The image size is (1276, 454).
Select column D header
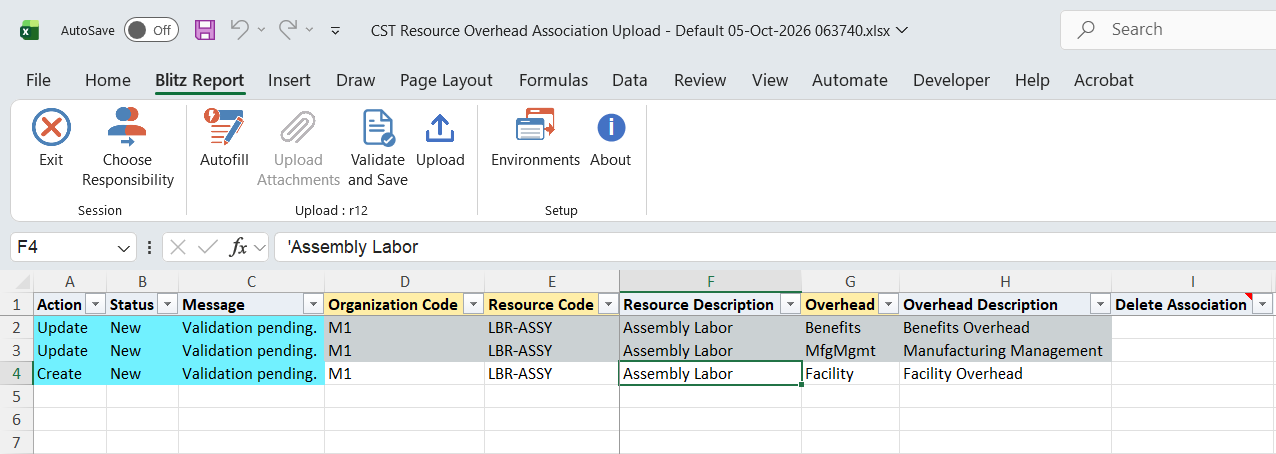[404, 282]
